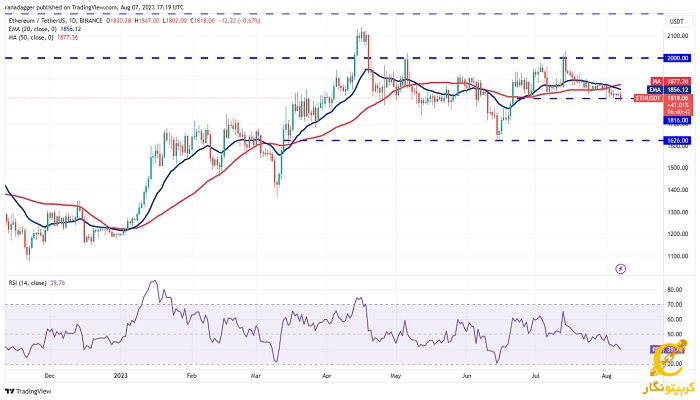This screenshot has height=400, width=700.
Task: Select the blue EMA 1856.12 price tag
Action: (x=671, y=90)
